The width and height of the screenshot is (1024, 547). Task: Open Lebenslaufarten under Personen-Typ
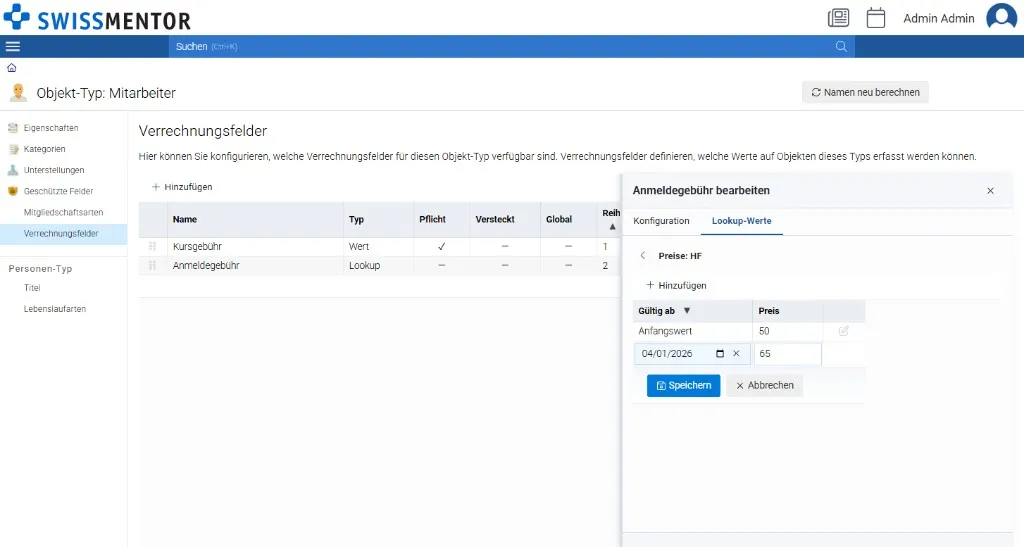tap(55, 309)
